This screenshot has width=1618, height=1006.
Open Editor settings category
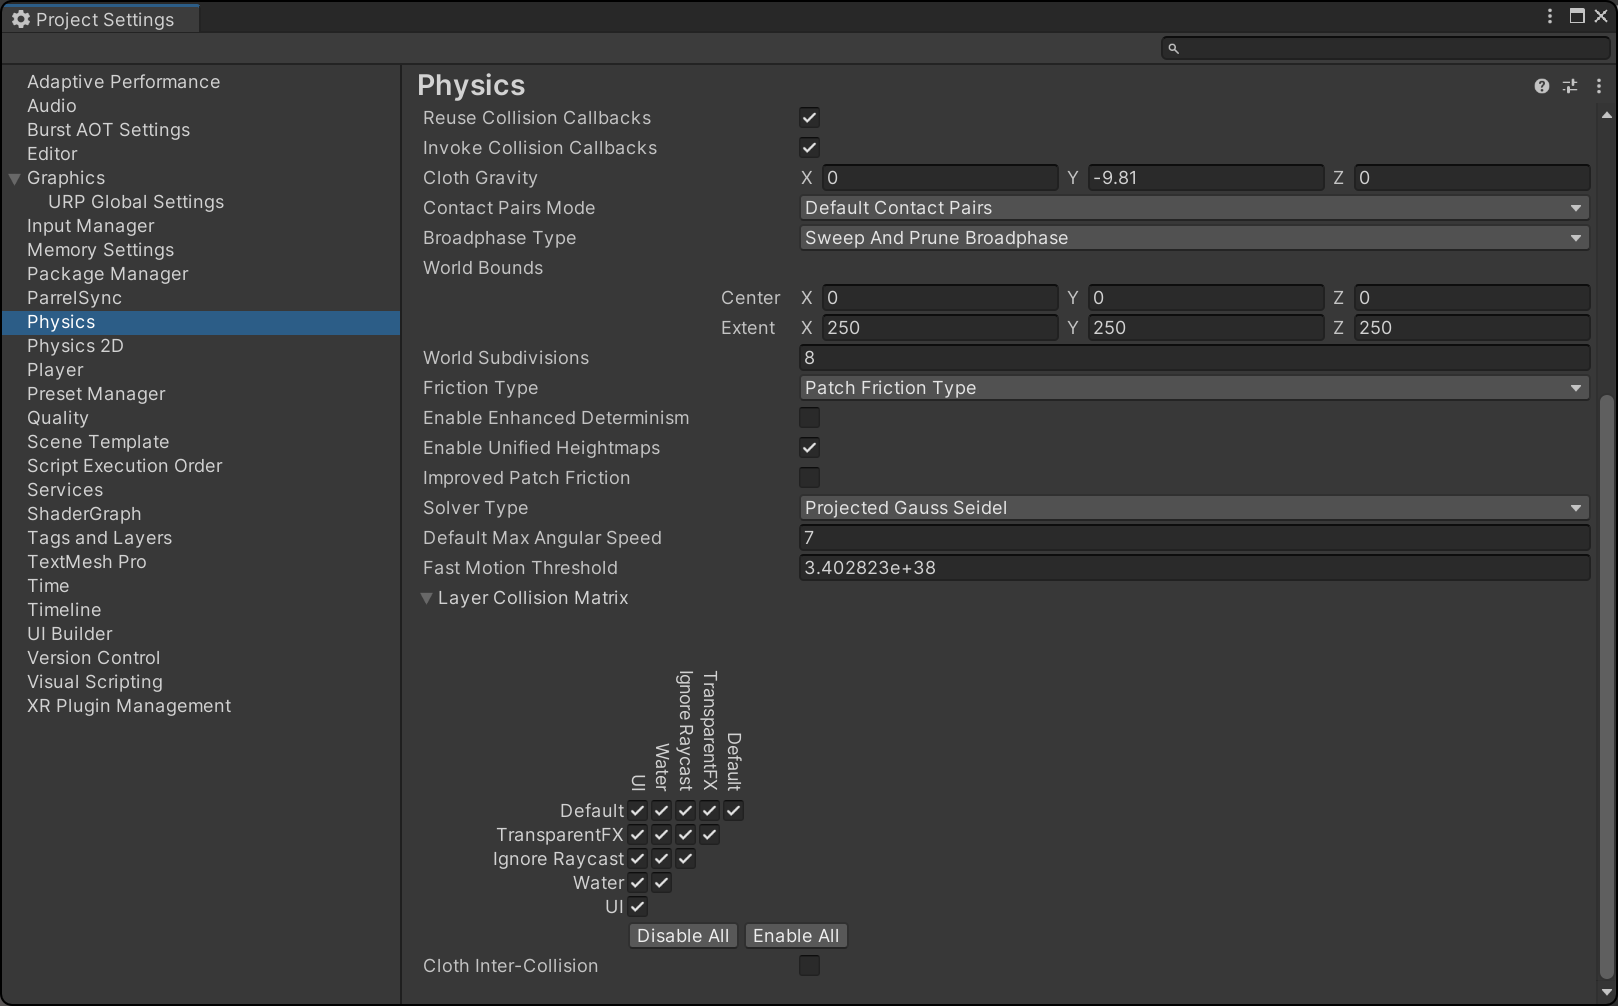52,154
